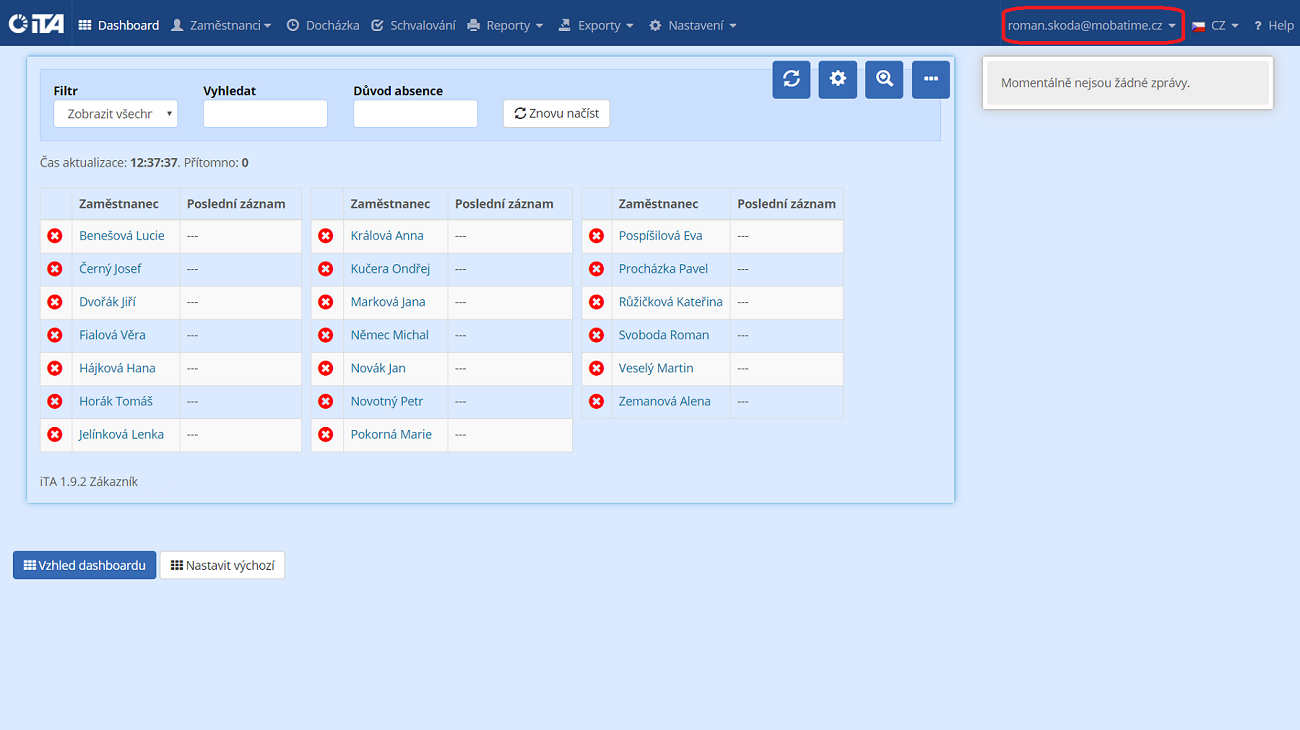Open the Filtr 'Zobrazit všechr' dropdown
1300x730 pixels.
pyautogui.click(x=115, y=114)
